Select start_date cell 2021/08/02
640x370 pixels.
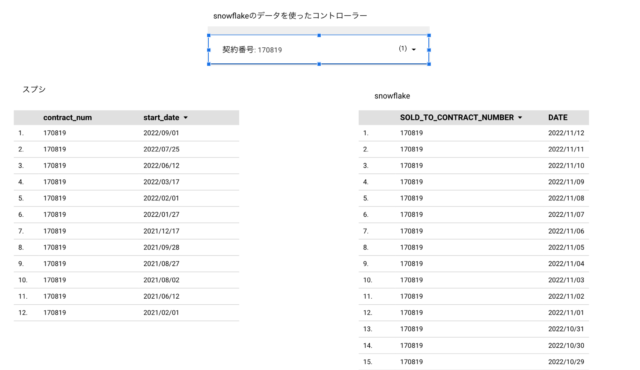tap(161, 280)
